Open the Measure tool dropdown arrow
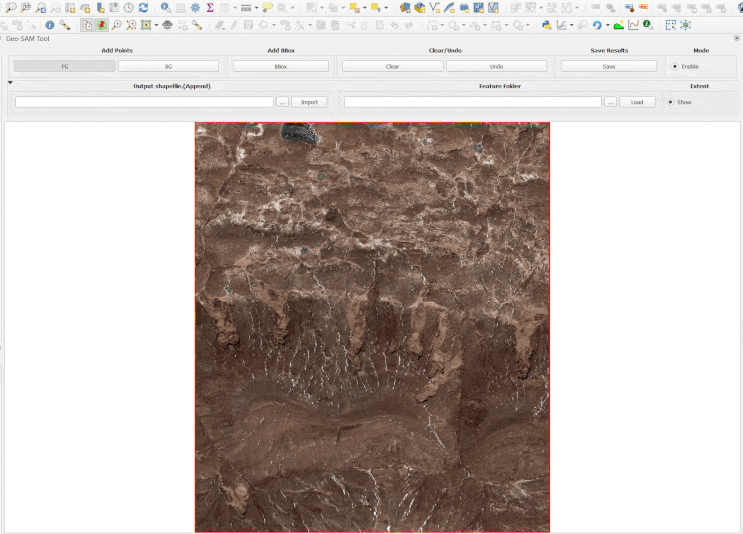This screenshot has height=534, width=743. pyautogui.click(x=256, y=8)
